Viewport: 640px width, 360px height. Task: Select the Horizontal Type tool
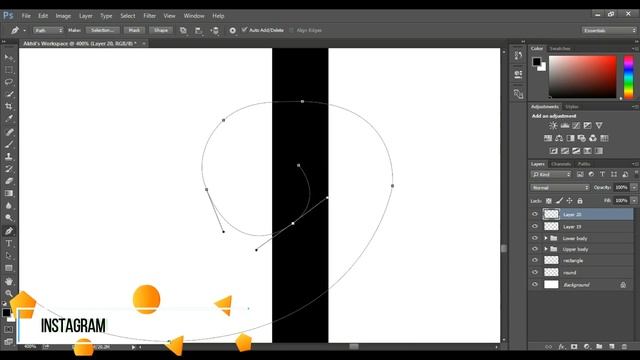(9, 244)
